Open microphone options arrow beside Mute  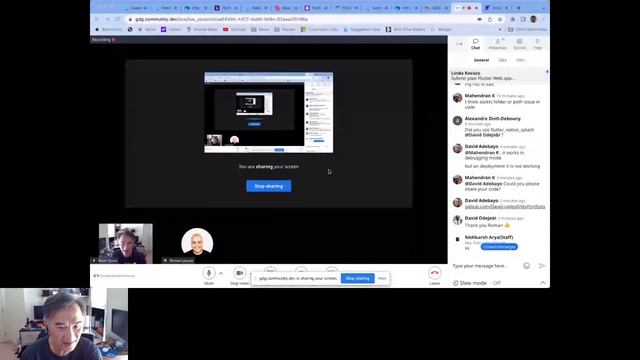click(x=221, y=273)
